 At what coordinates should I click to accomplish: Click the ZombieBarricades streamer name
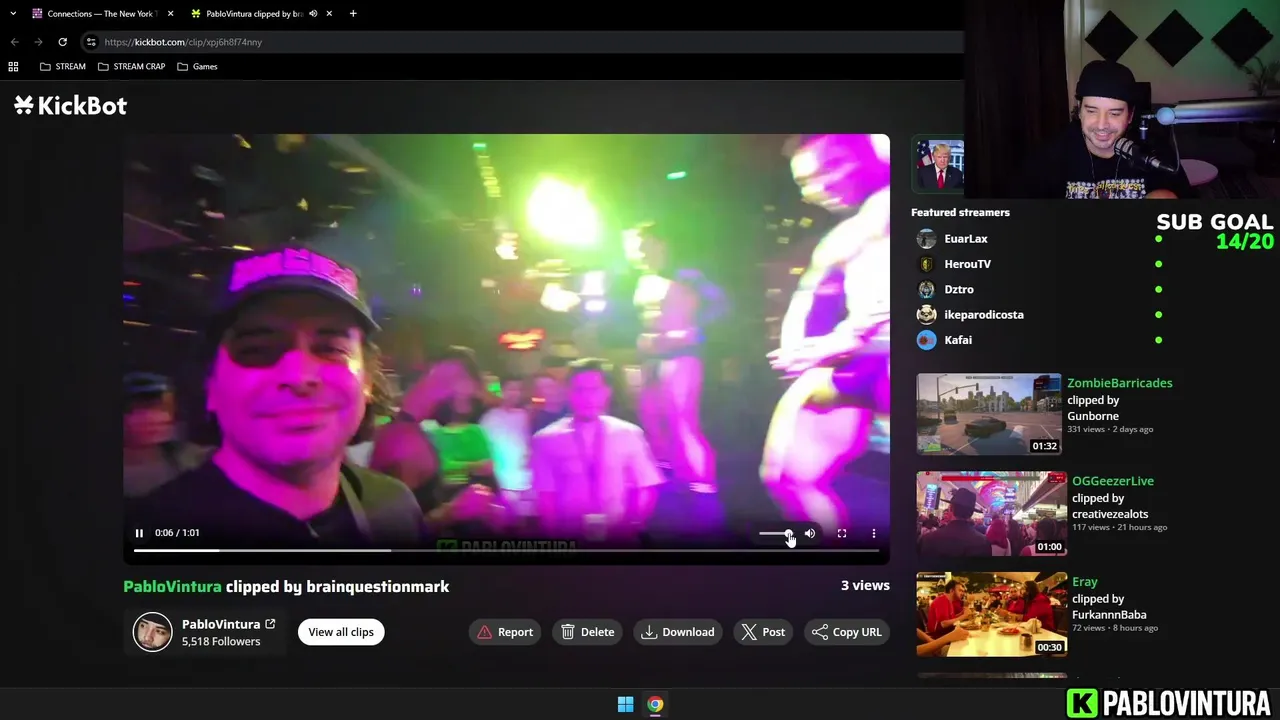[x=1119, y=383]
